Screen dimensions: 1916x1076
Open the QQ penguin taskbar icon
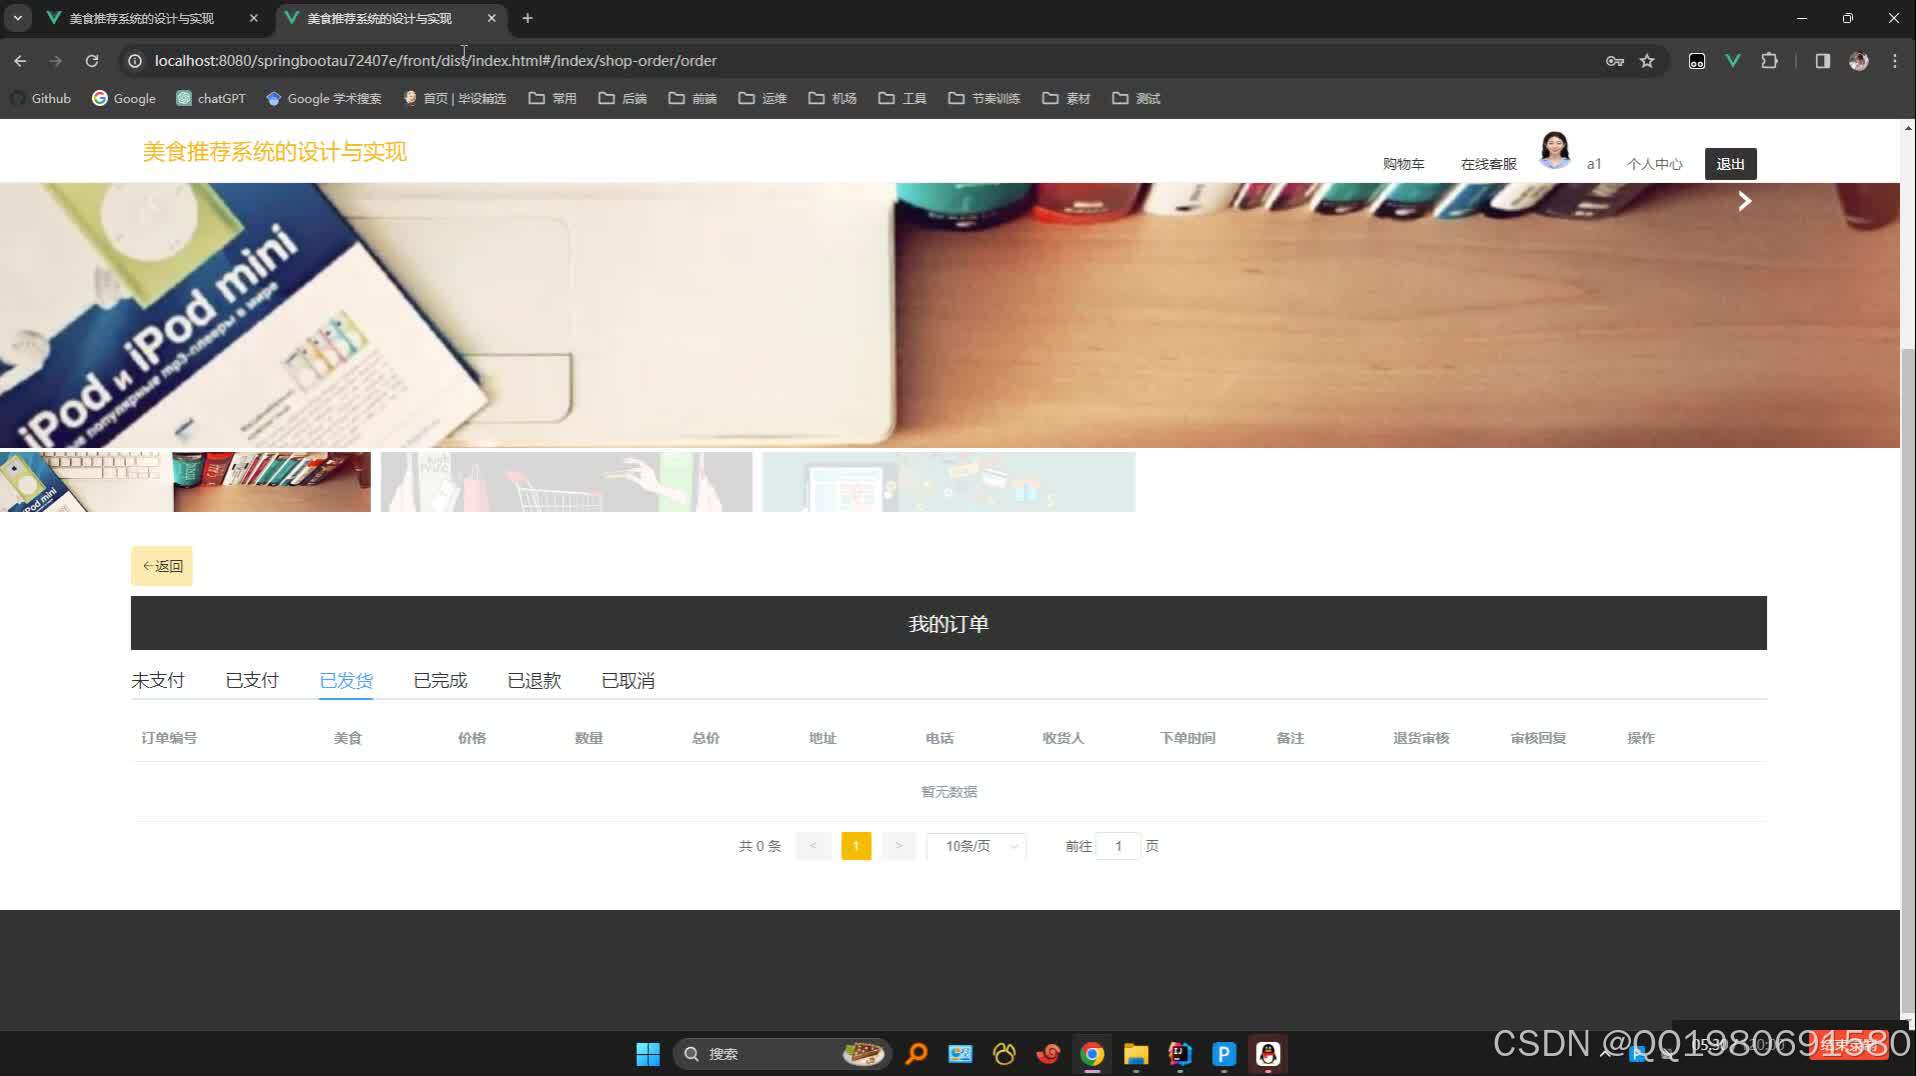point(1268,1054)
